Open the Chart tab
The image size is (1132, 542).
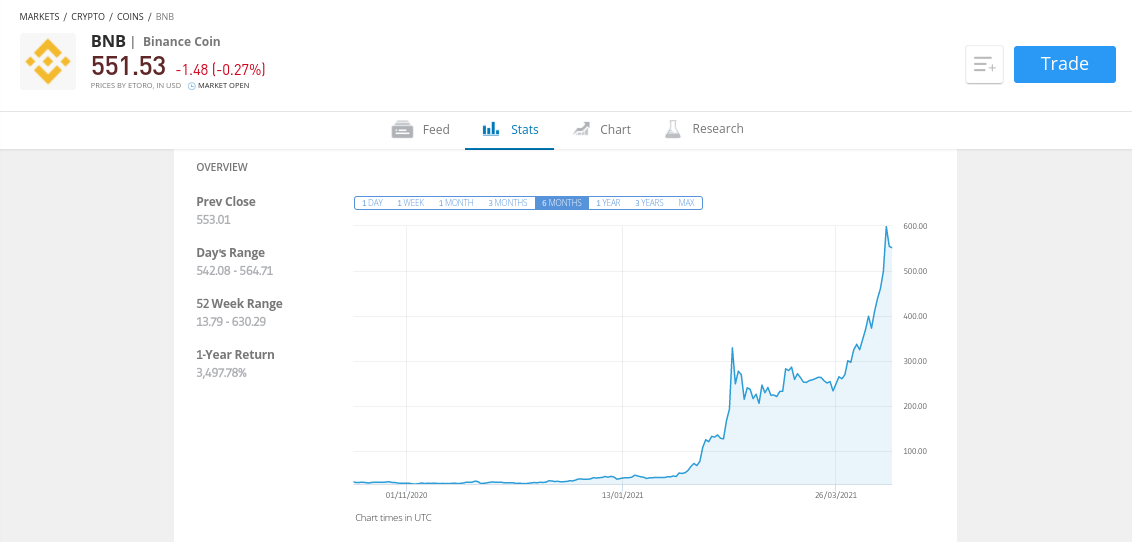(x=601, y=129)
